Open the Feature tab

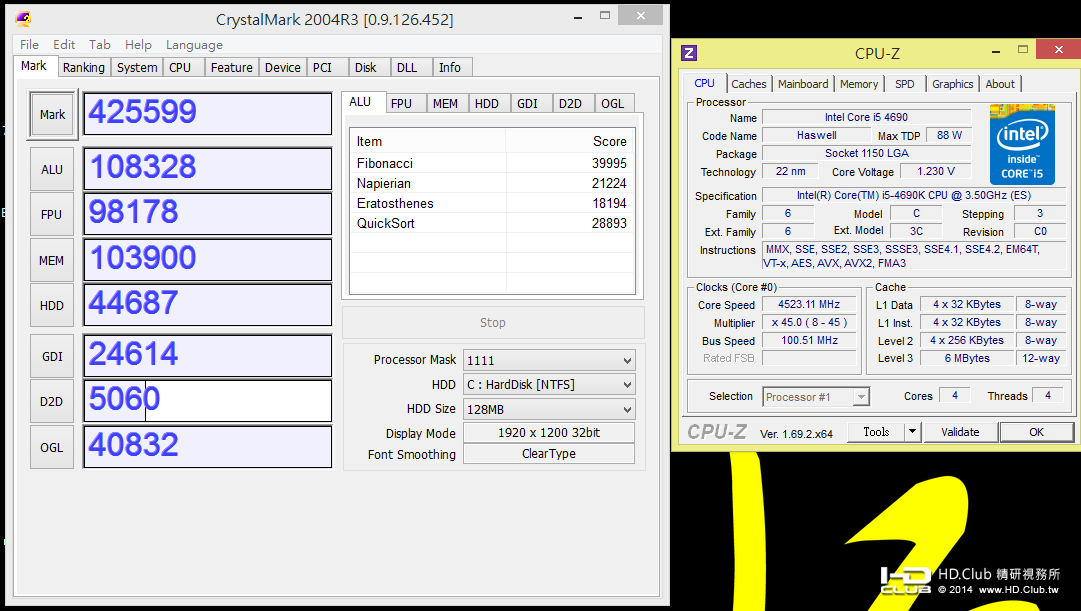pyautogui.click(x=232, y=68)
